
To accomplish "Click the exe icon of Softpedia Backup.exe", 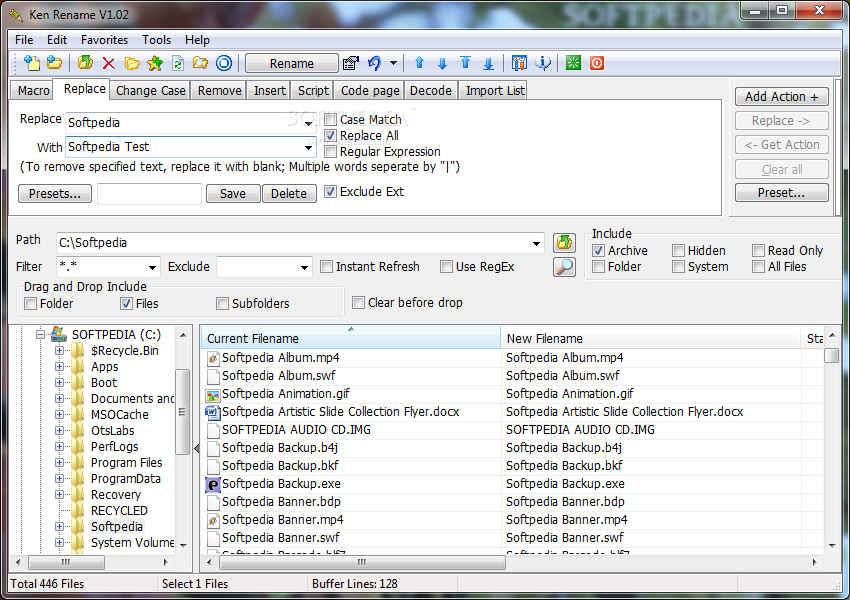I will (x=213, y=485).
